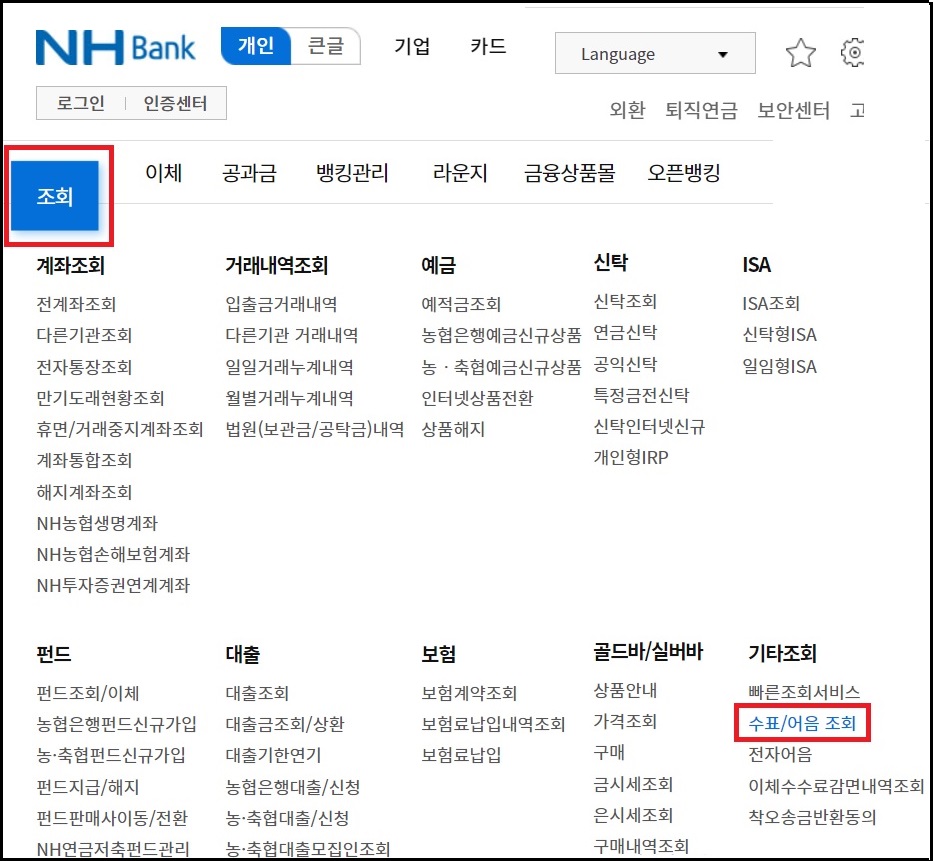This screenshot has width=933, height=861.
Task: Click the 로그인 button
Action: point(79,102)
